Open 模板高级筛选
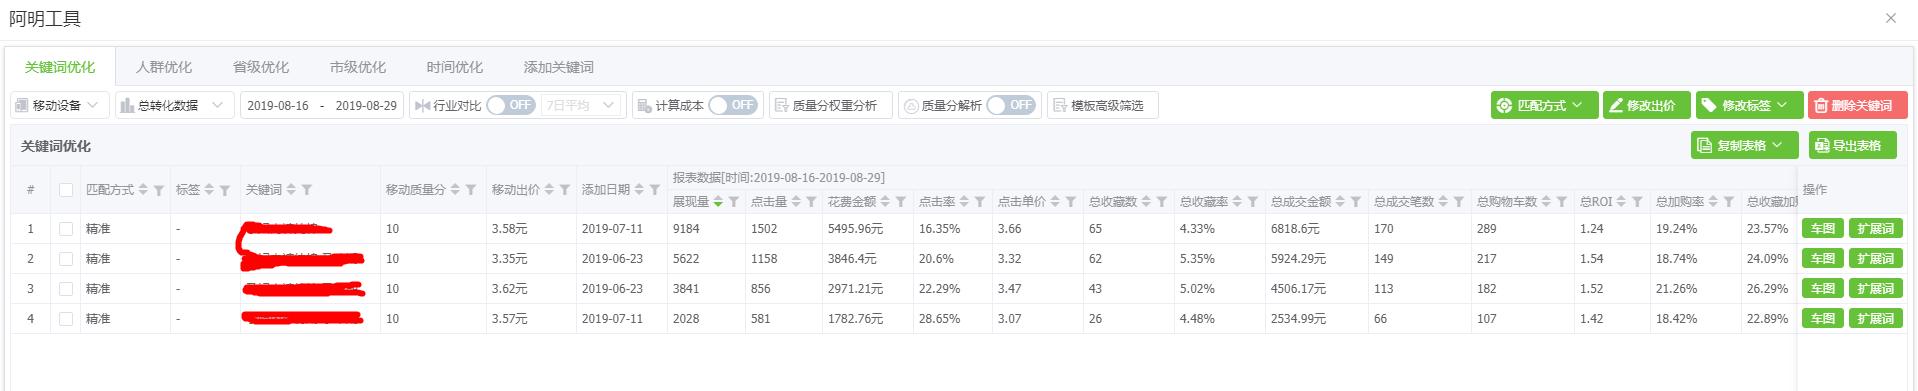The width and height of the screenshot is (1918, 391). [1103, 105]
